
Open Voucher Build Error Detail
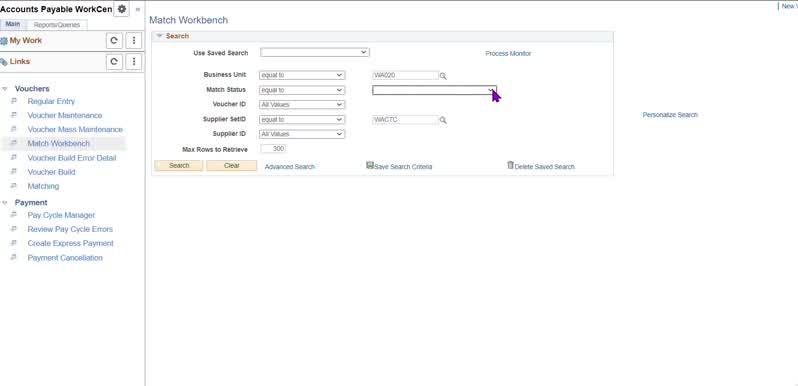point(72,158)
